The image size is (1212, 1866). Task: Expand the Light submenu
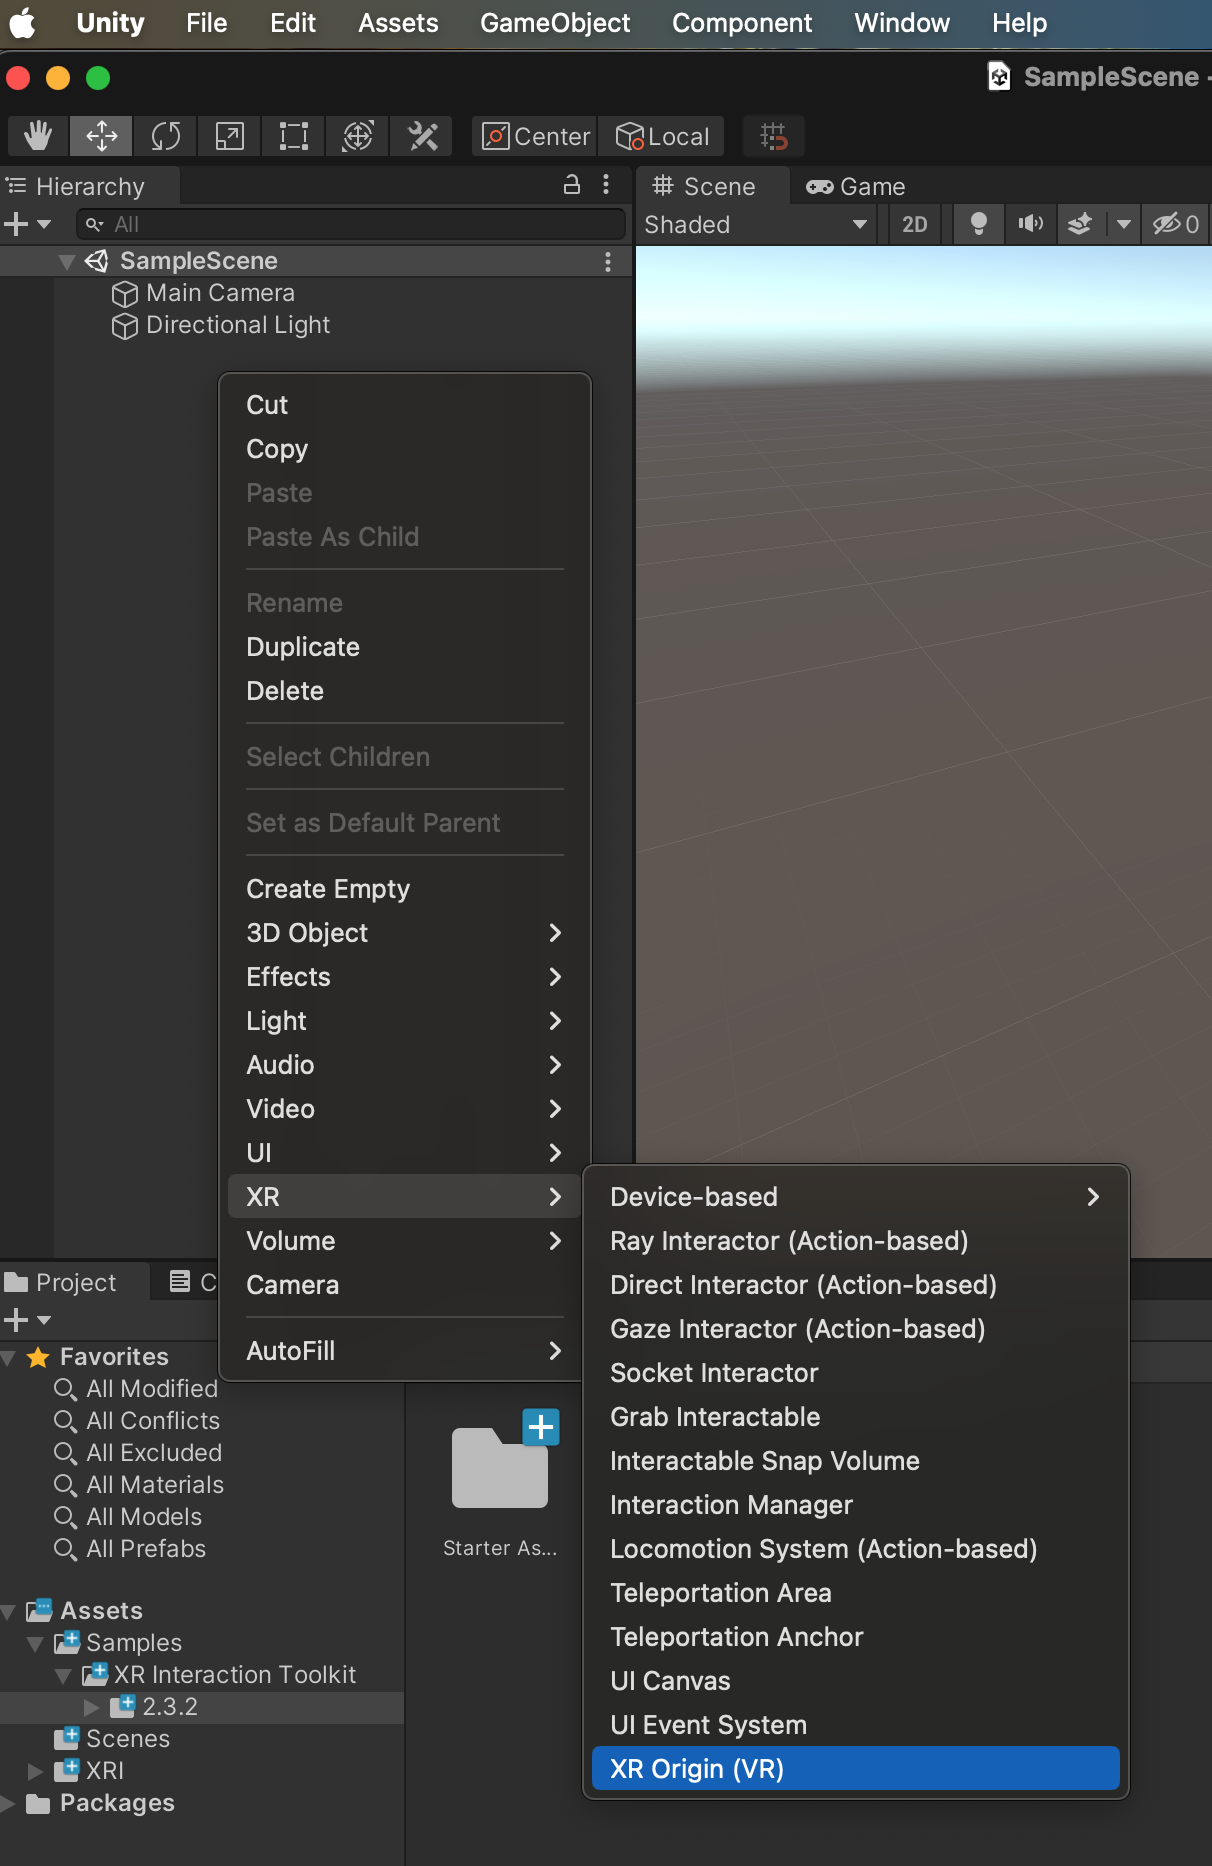coord(405,1021)
